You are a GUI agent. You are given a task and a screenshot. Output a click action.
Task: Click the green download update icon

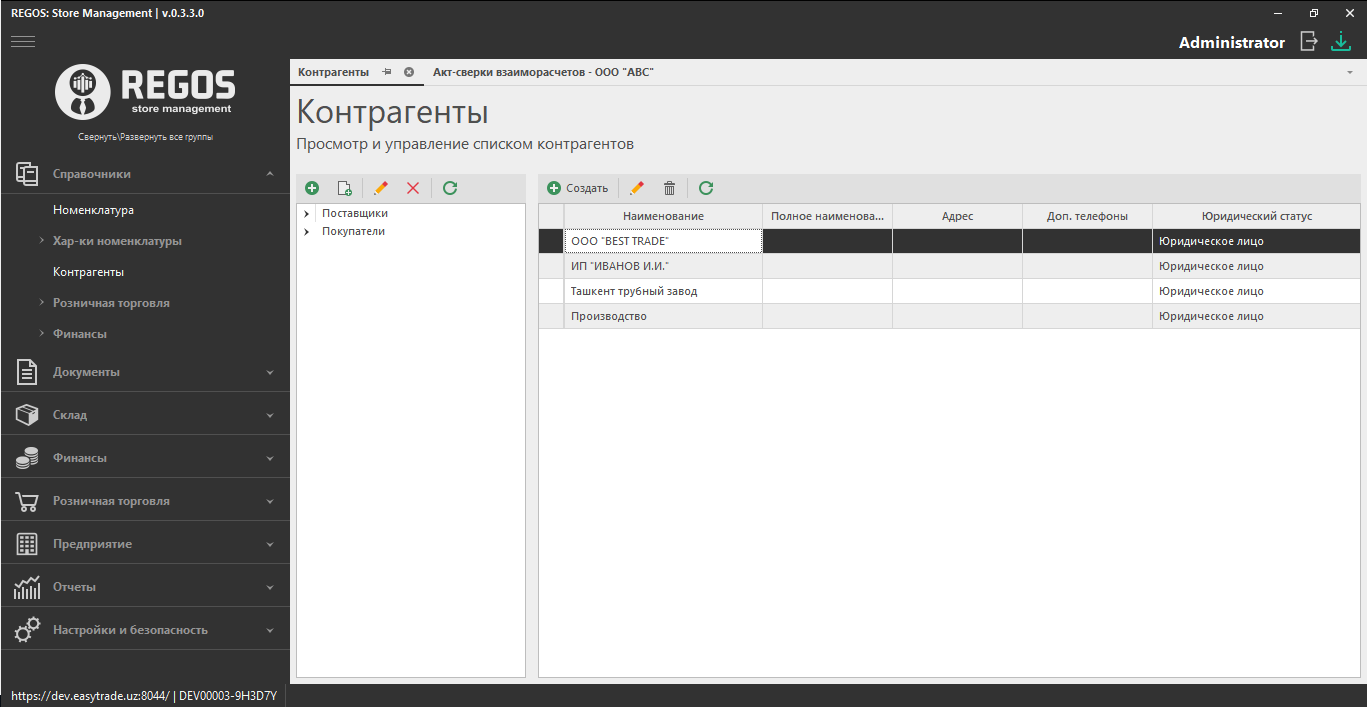click(x=1340, y=41)
